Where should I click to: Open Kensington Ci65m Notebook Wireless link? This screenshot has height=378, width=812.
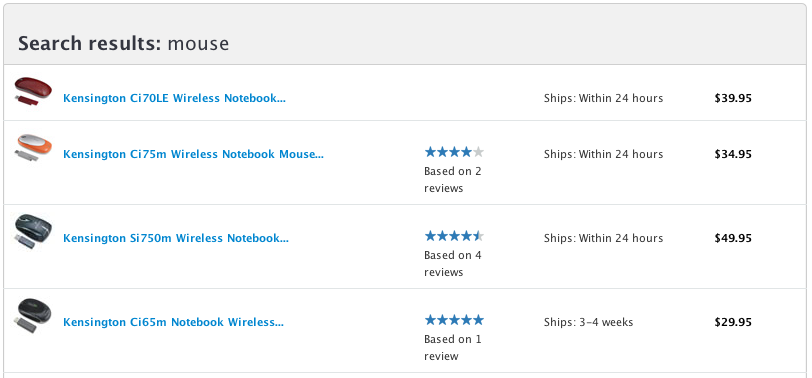173,322
